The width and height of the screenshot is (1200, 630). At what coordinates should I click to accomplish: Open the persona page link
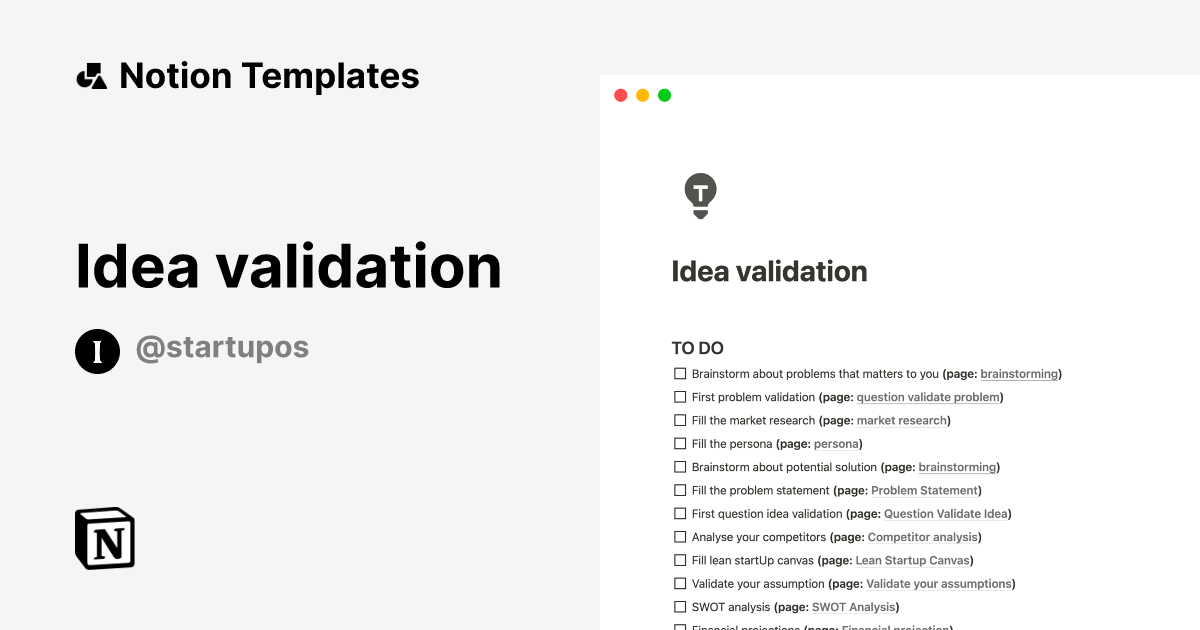[x=836, y=443]
